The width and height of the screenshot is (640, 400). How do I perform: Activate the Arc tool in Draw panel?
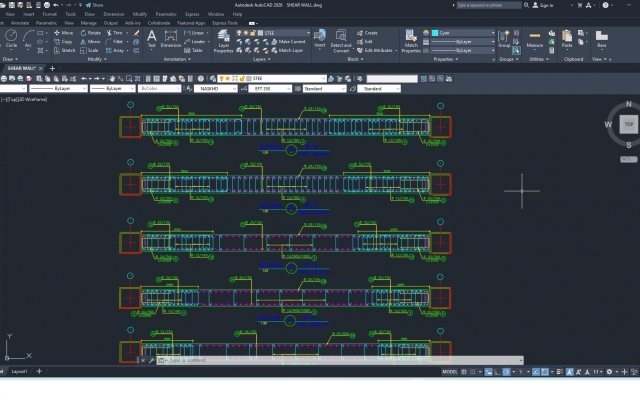pos(28,37)
